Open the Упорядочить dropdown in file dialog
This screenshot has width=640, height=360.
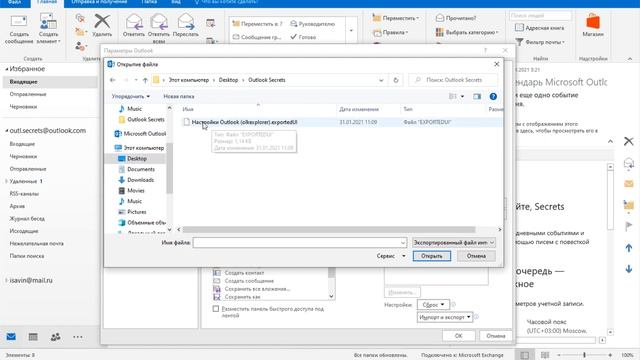tap(131, 96)
